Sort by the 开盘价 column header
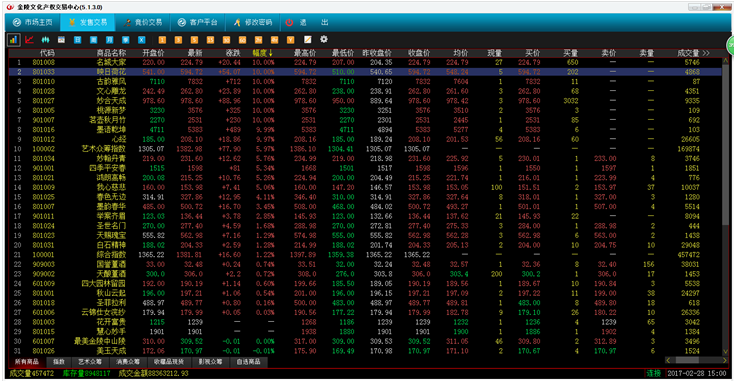 coord(154,53)
